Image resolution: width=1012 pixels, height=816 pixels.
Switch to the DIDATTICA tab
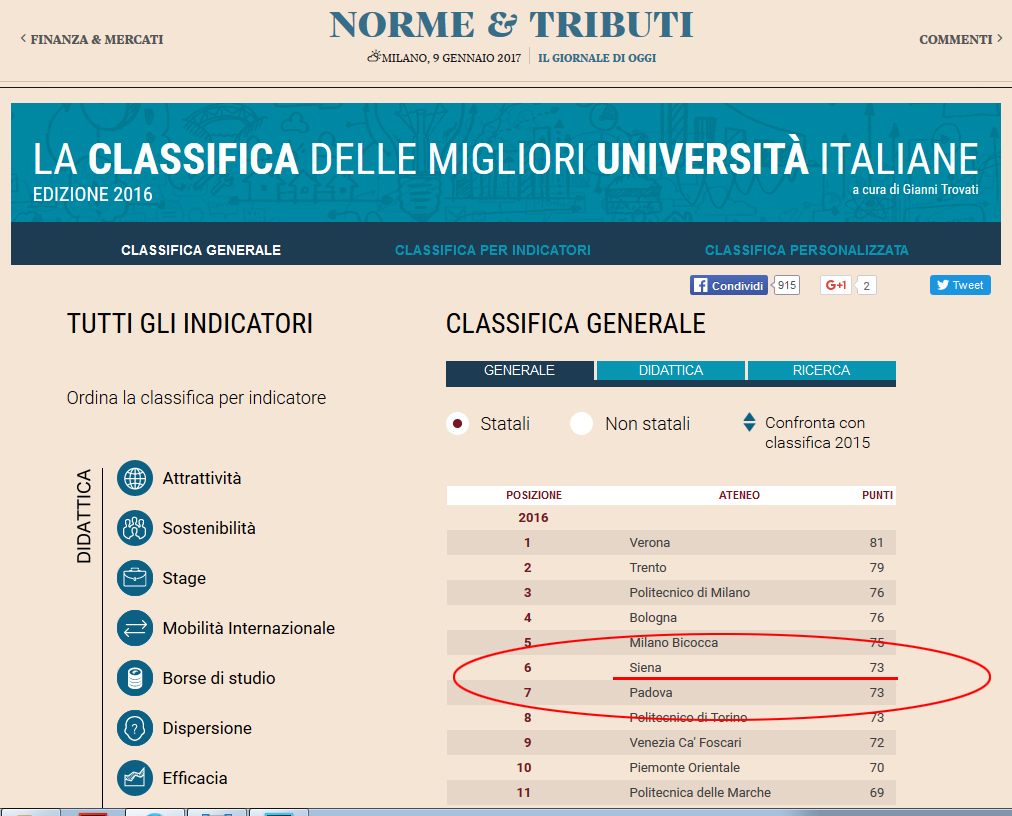pyautogui.click(x=670, y=369)
